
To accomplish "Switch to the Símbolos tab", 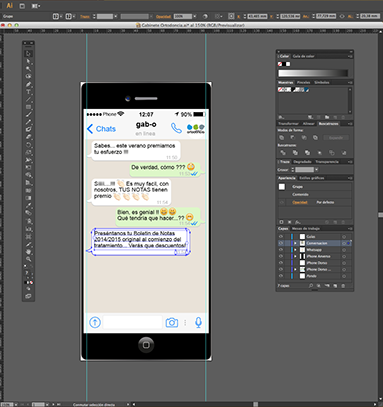I will pyautogui.click(x=322, y=82).
